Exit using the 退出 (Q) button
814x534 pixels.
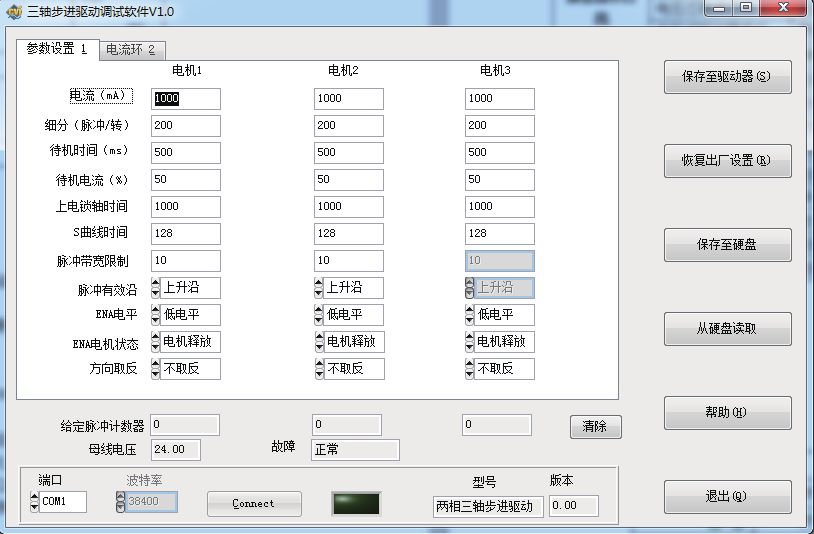click(727, 497)
